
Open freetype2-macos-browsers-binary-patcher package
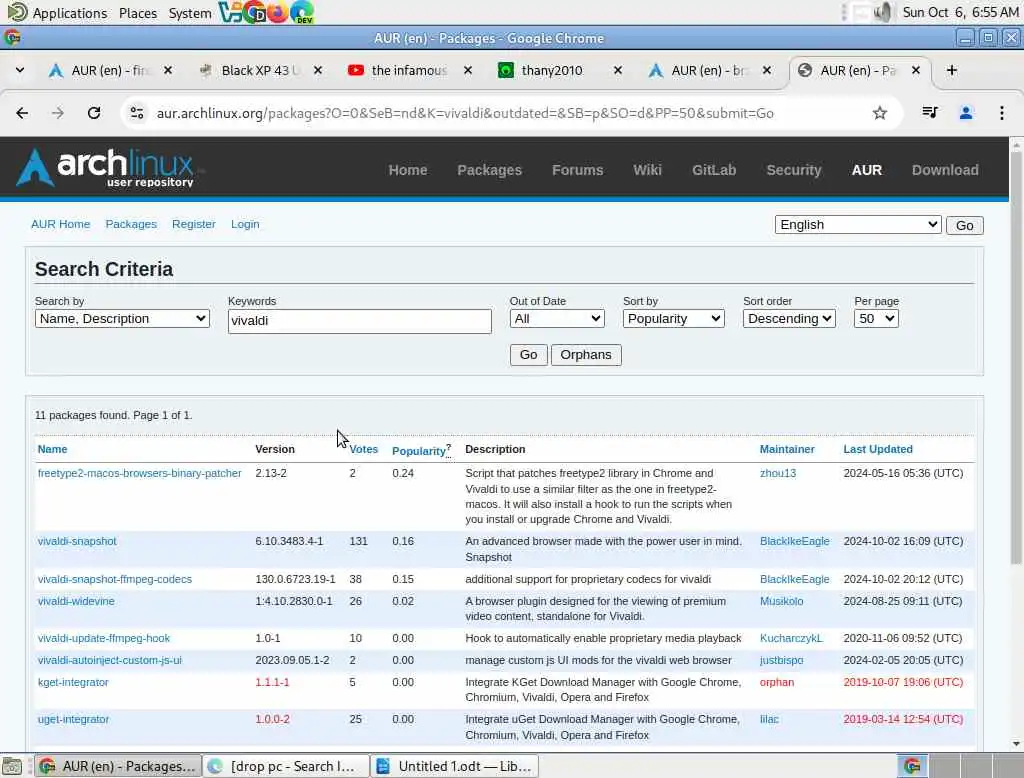click(x=139, y=473)
